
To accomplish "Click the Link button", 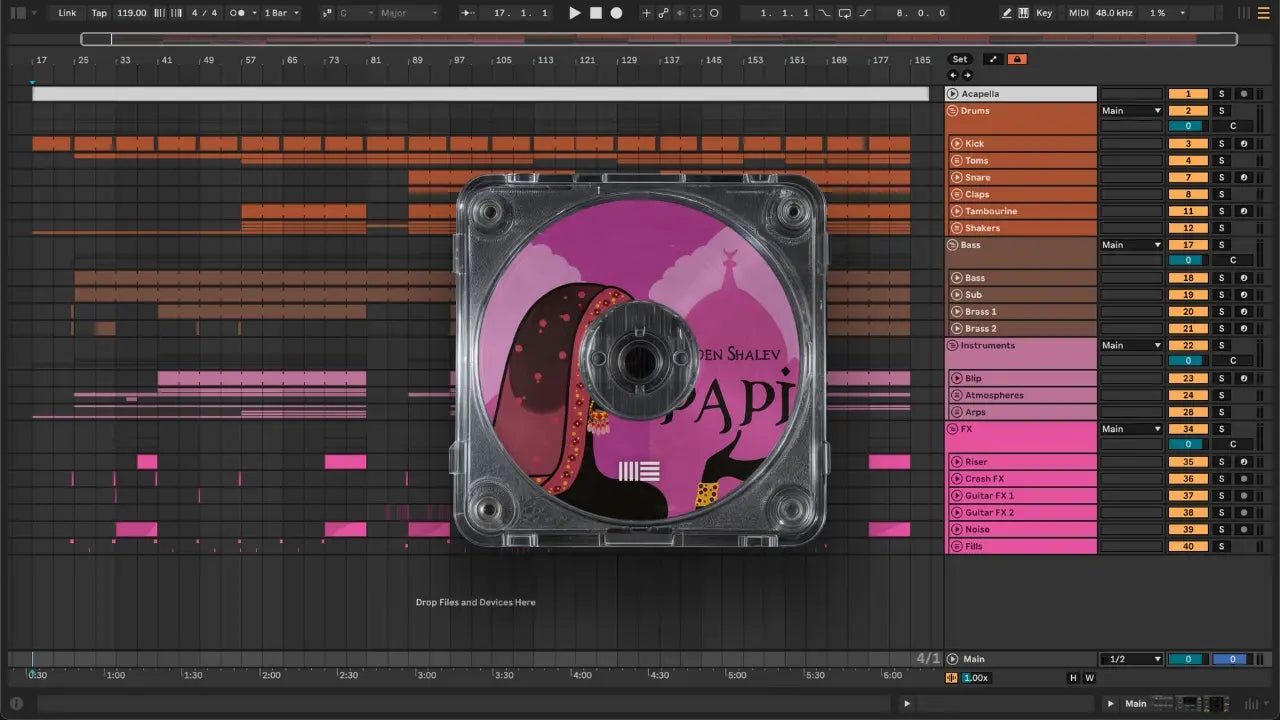I will pos(67,13).
